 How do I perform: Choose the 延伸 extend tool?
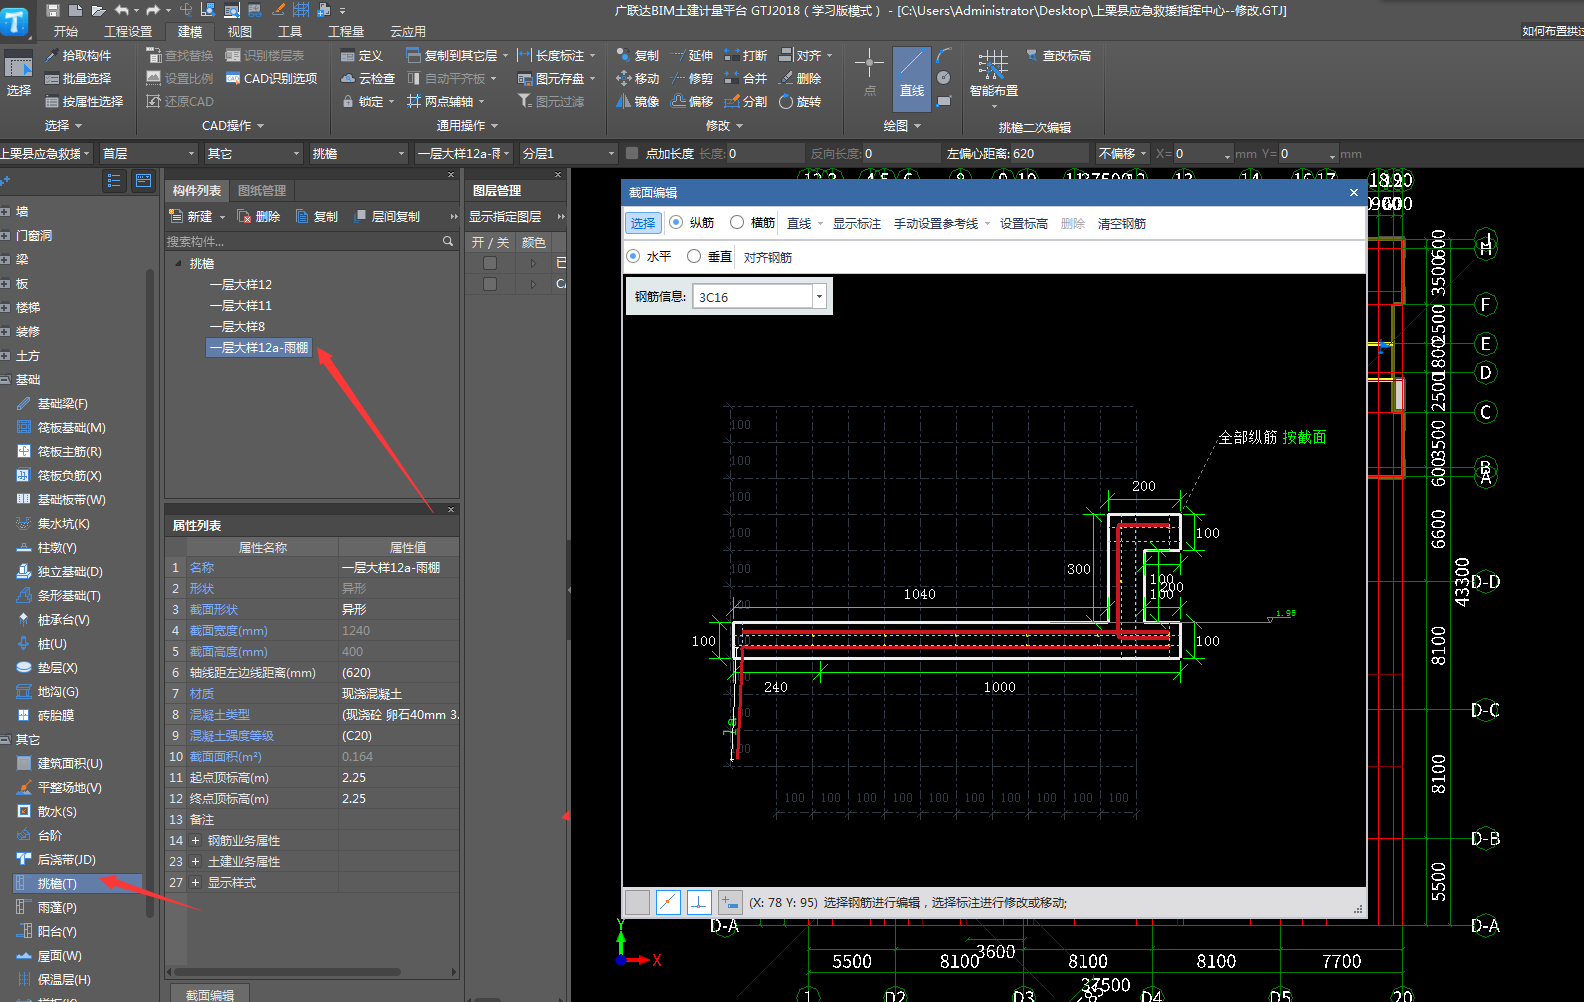click(x=691, y=56)
